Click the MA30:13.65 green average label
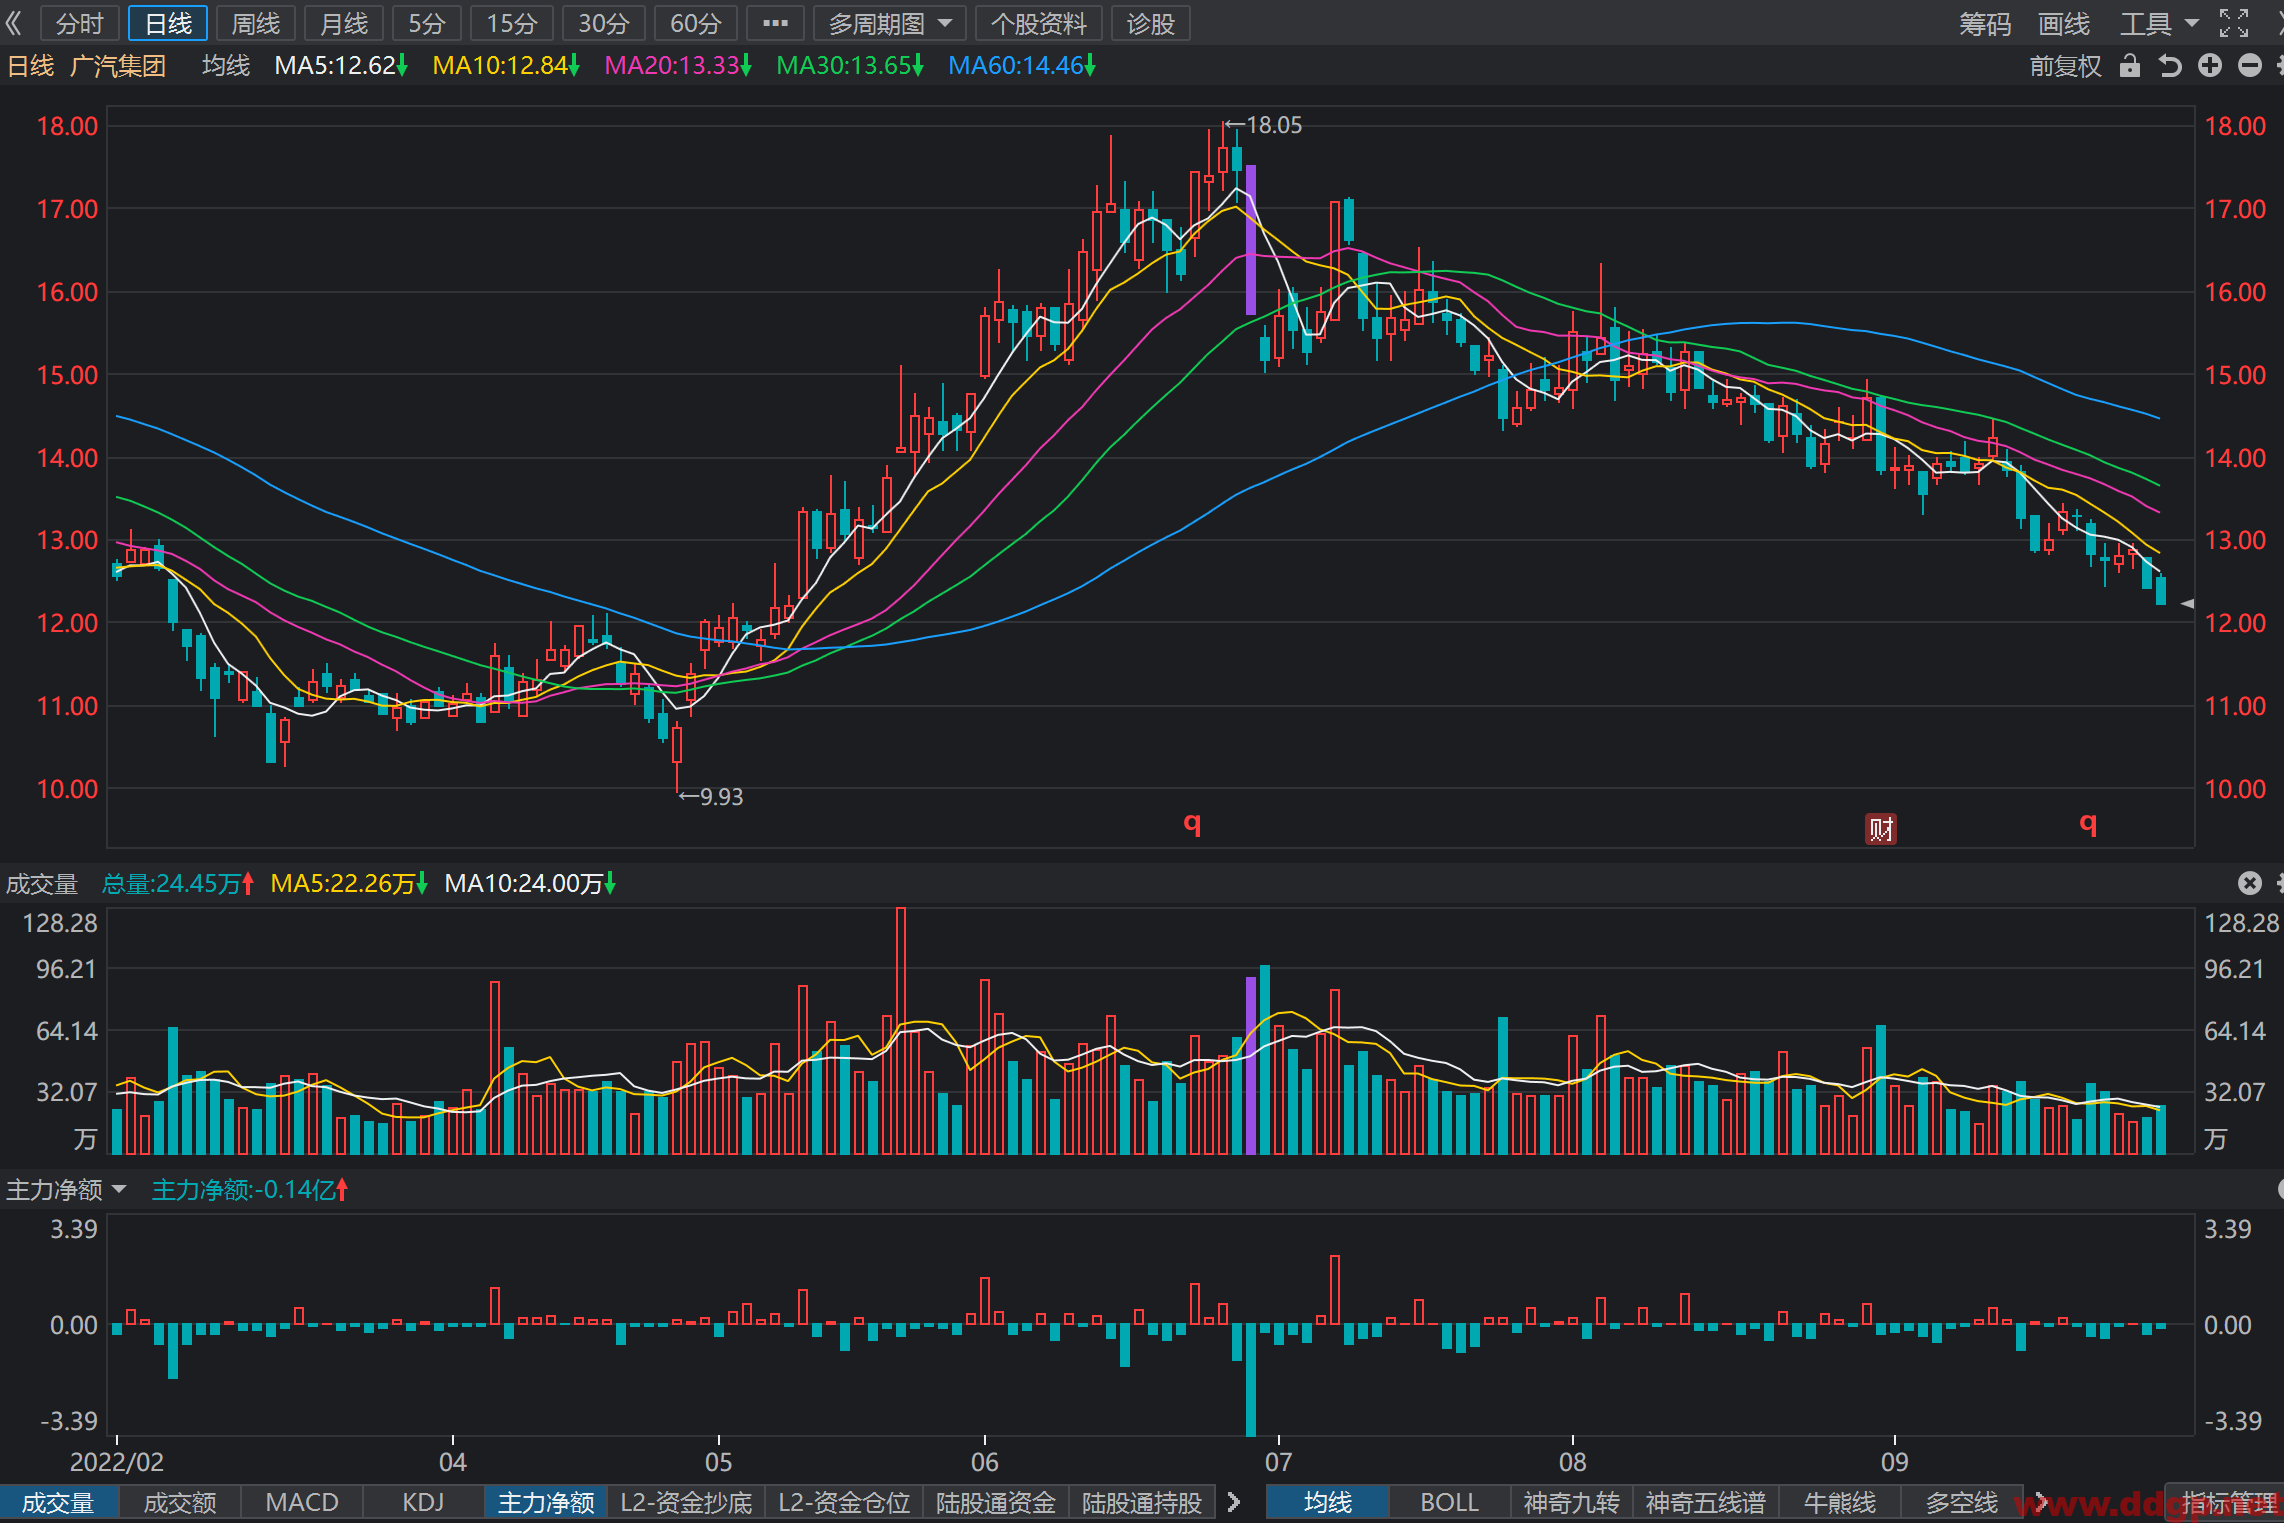2284x1523 pixels. click(850, 66)
